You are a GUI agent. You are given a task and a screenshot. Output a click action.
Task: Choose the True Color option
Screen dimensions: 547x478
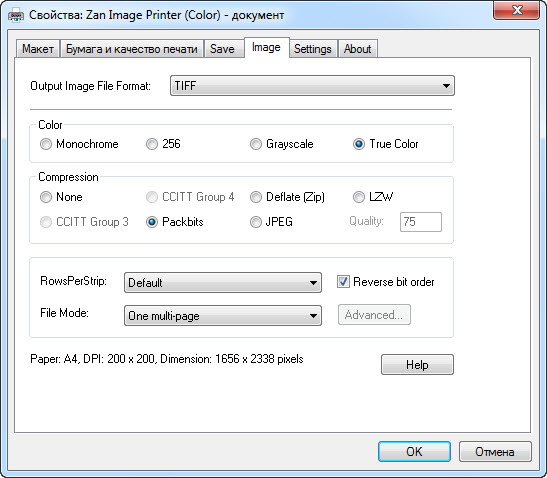385,144
